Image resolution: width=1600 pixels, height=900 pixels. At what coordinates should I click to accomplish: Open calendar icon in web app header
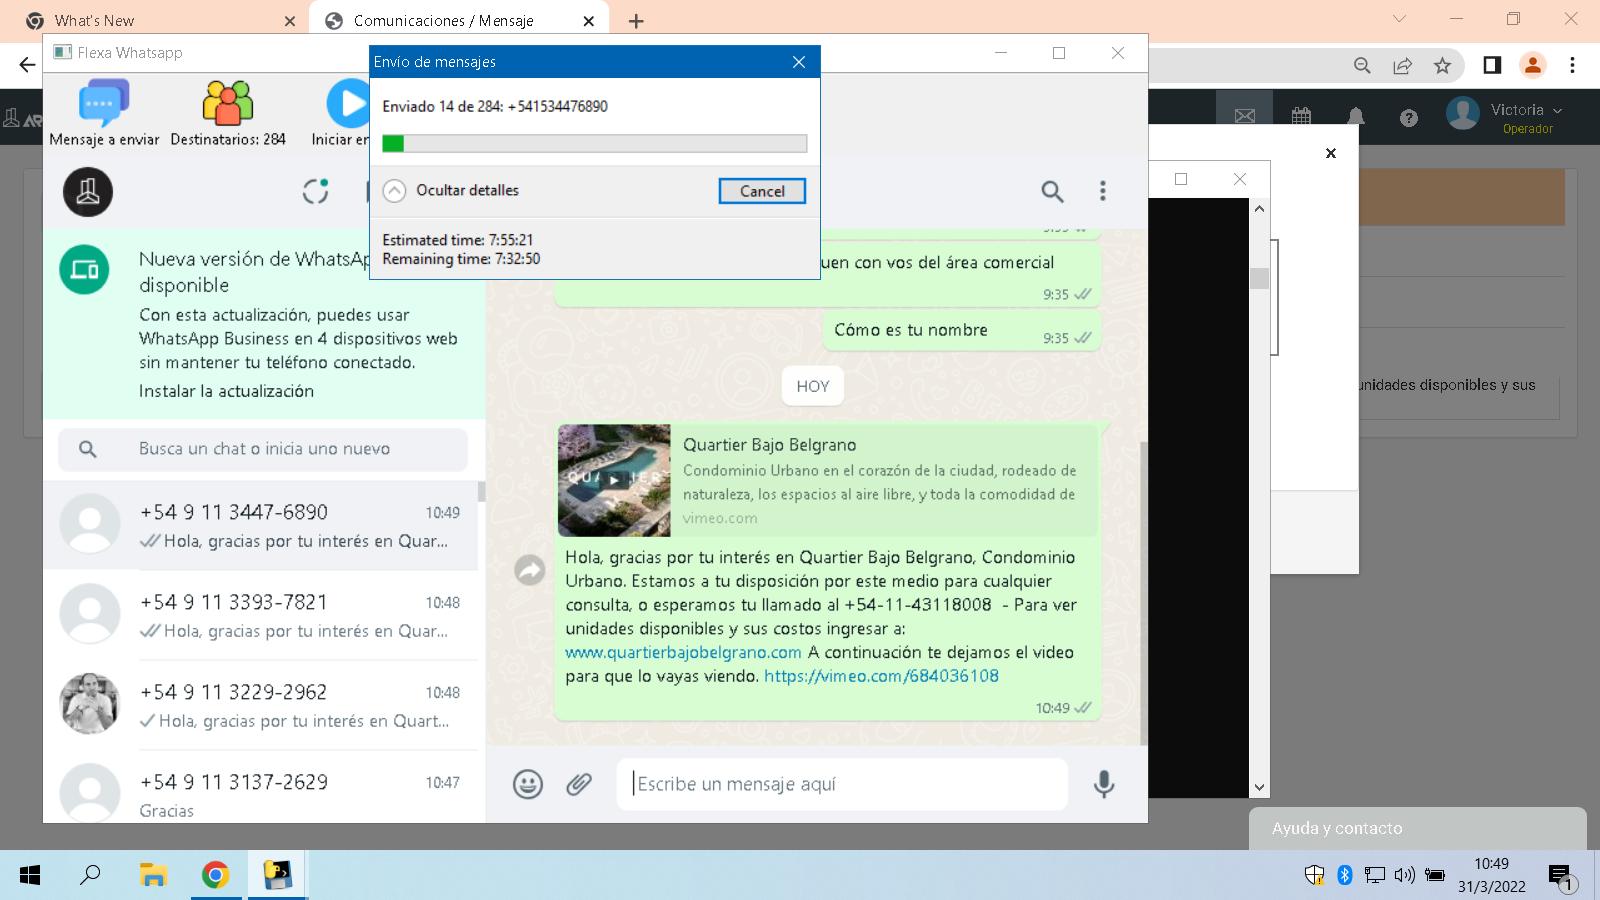click(1301, 117)
